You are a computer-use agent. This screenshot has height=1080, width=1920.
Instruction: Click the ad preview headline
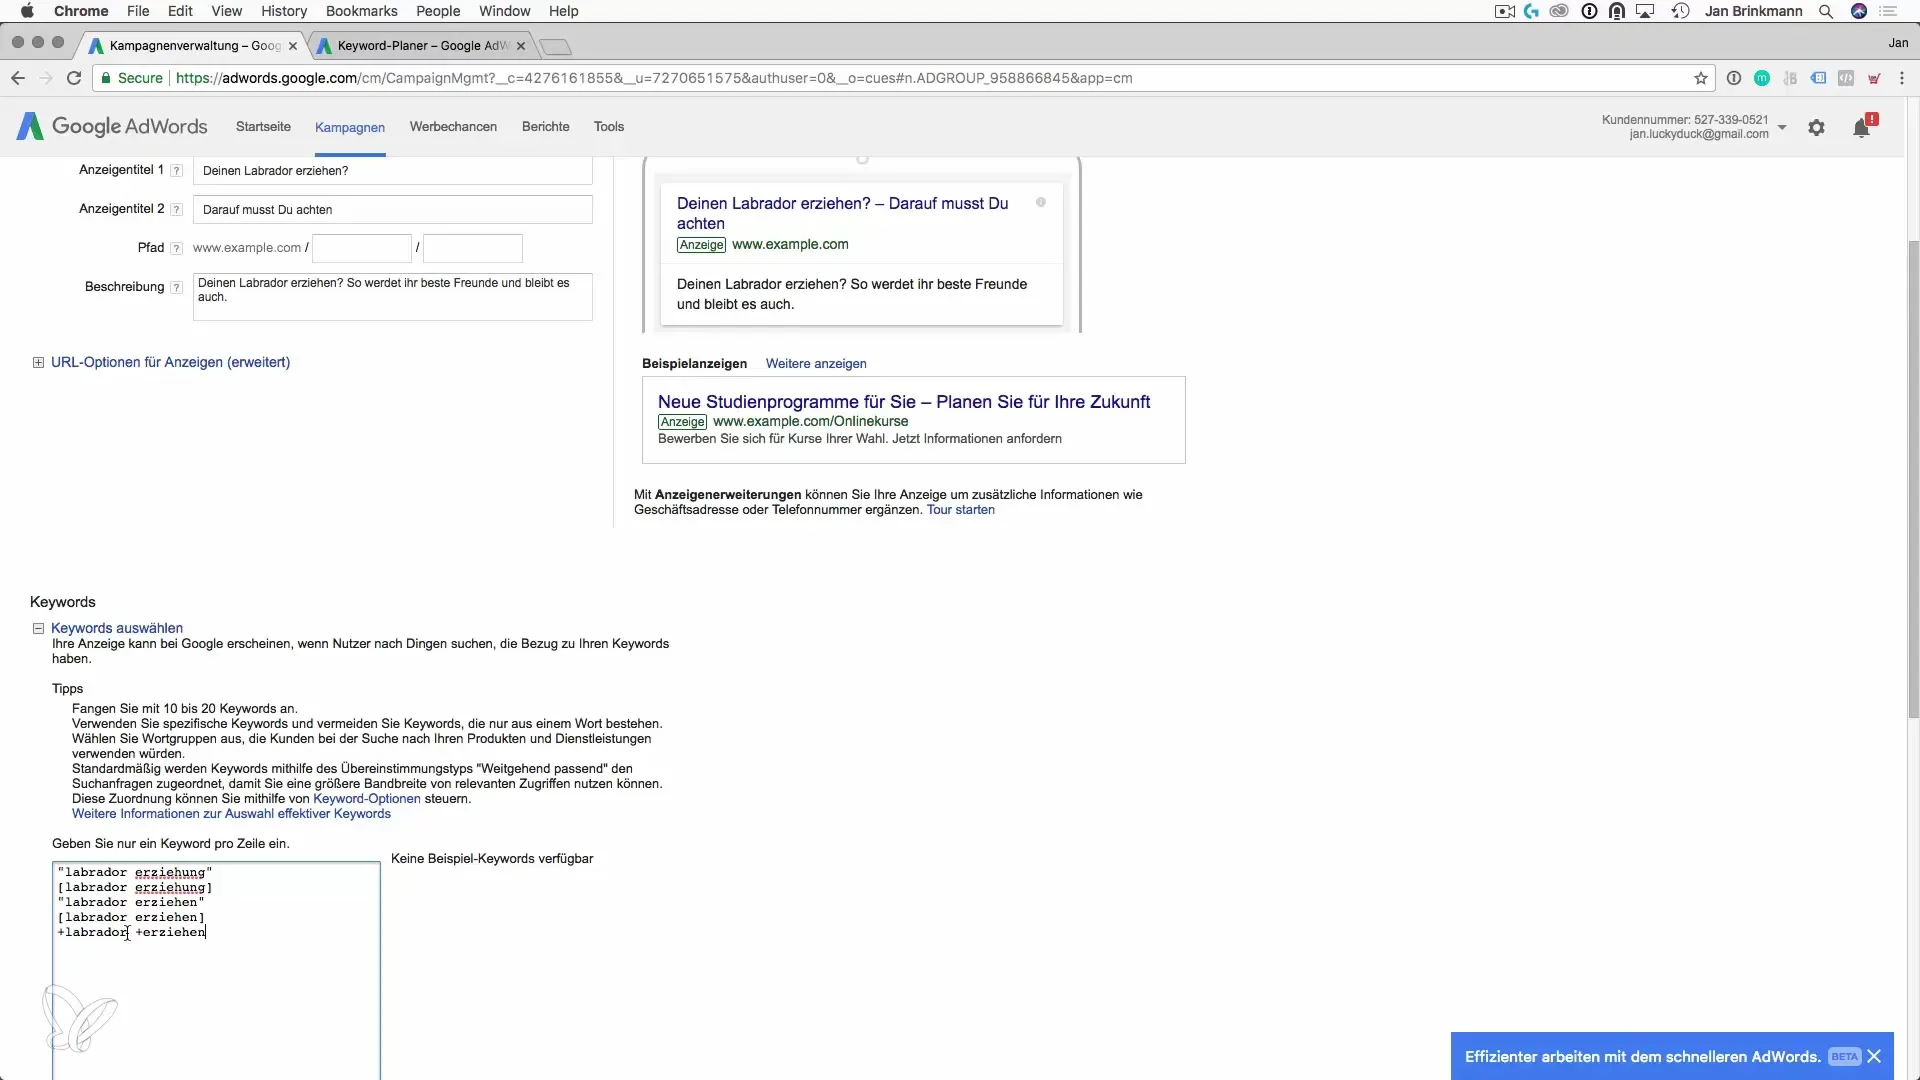tap(842, 213)
